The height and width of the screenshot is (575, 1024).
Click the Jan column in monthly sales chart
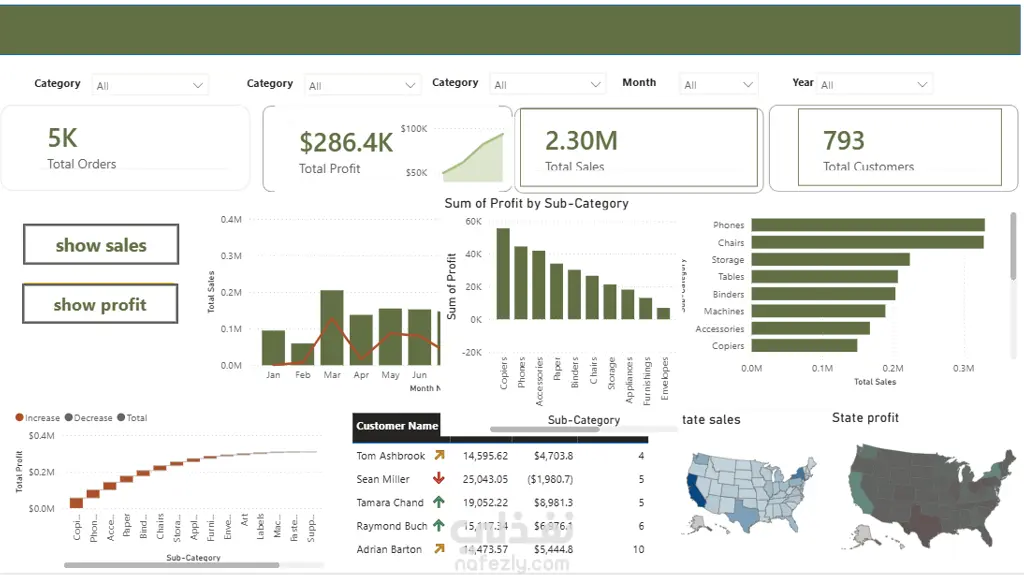pyautogui.click(x=273, y=348)
